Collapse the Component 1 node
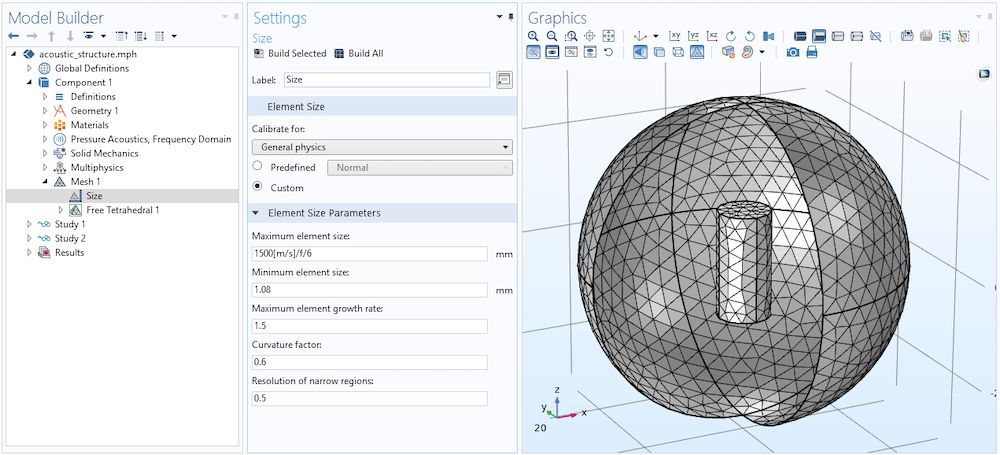 (29, 82)
